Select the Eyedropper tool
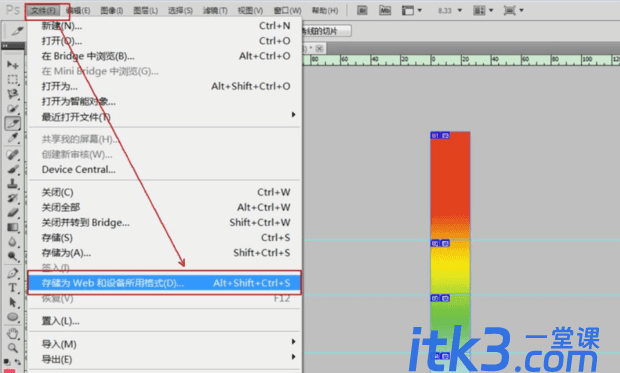 tap(13, 138)
